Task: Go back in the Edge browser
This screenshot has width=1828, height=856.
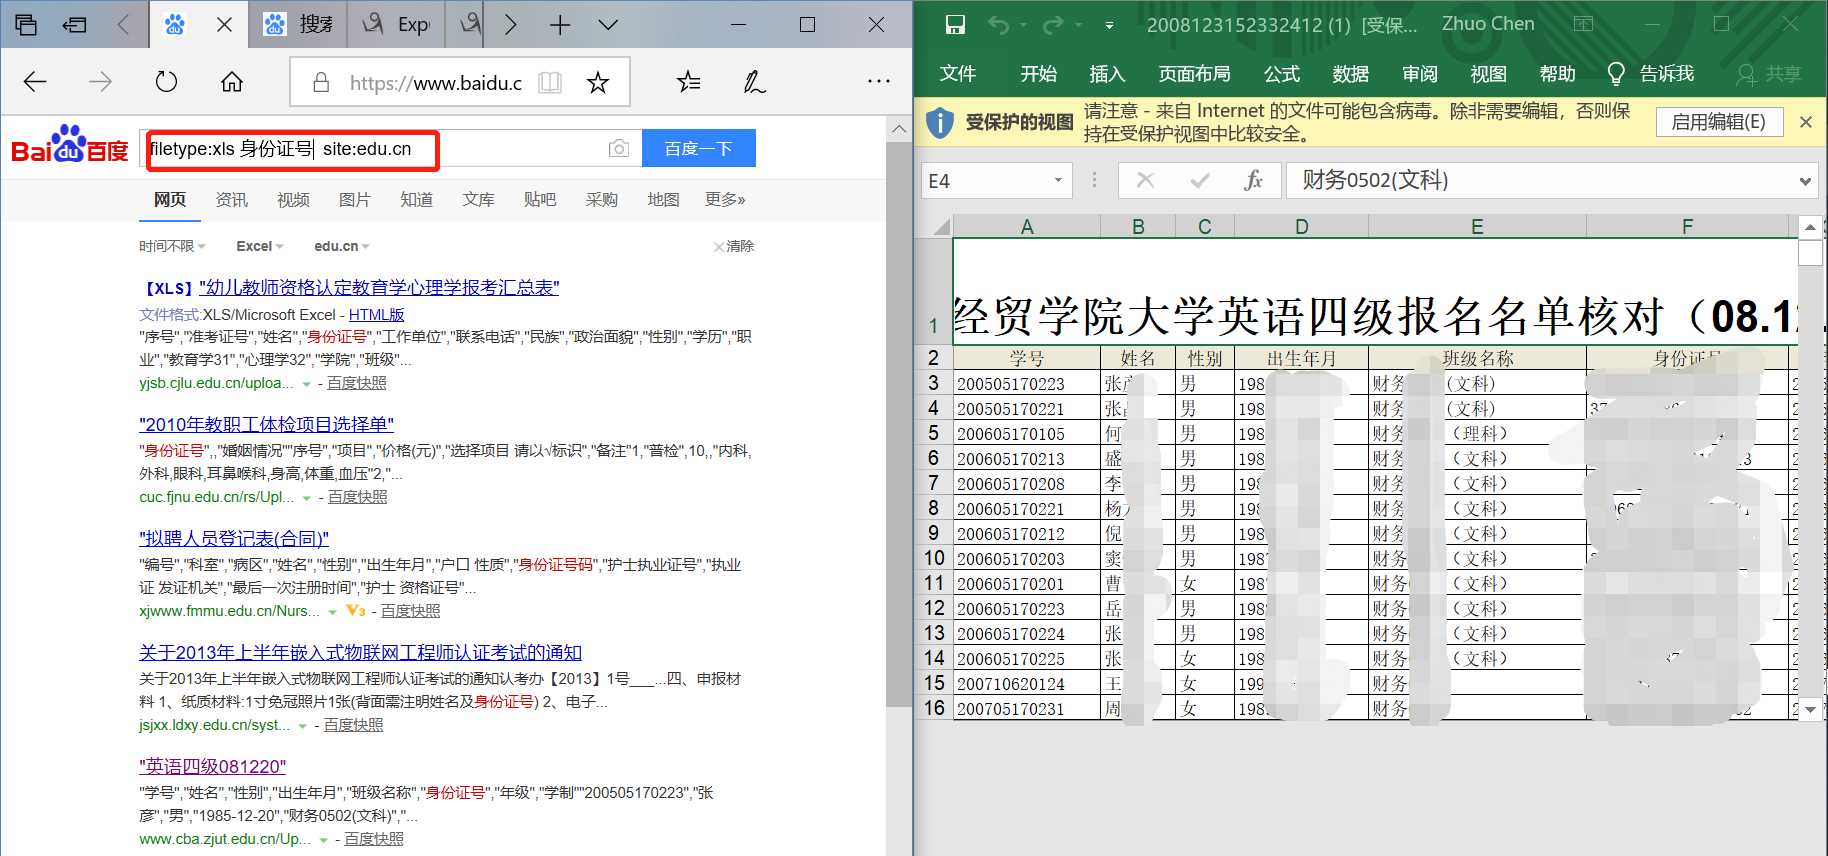Action: (x=35, y=82)
